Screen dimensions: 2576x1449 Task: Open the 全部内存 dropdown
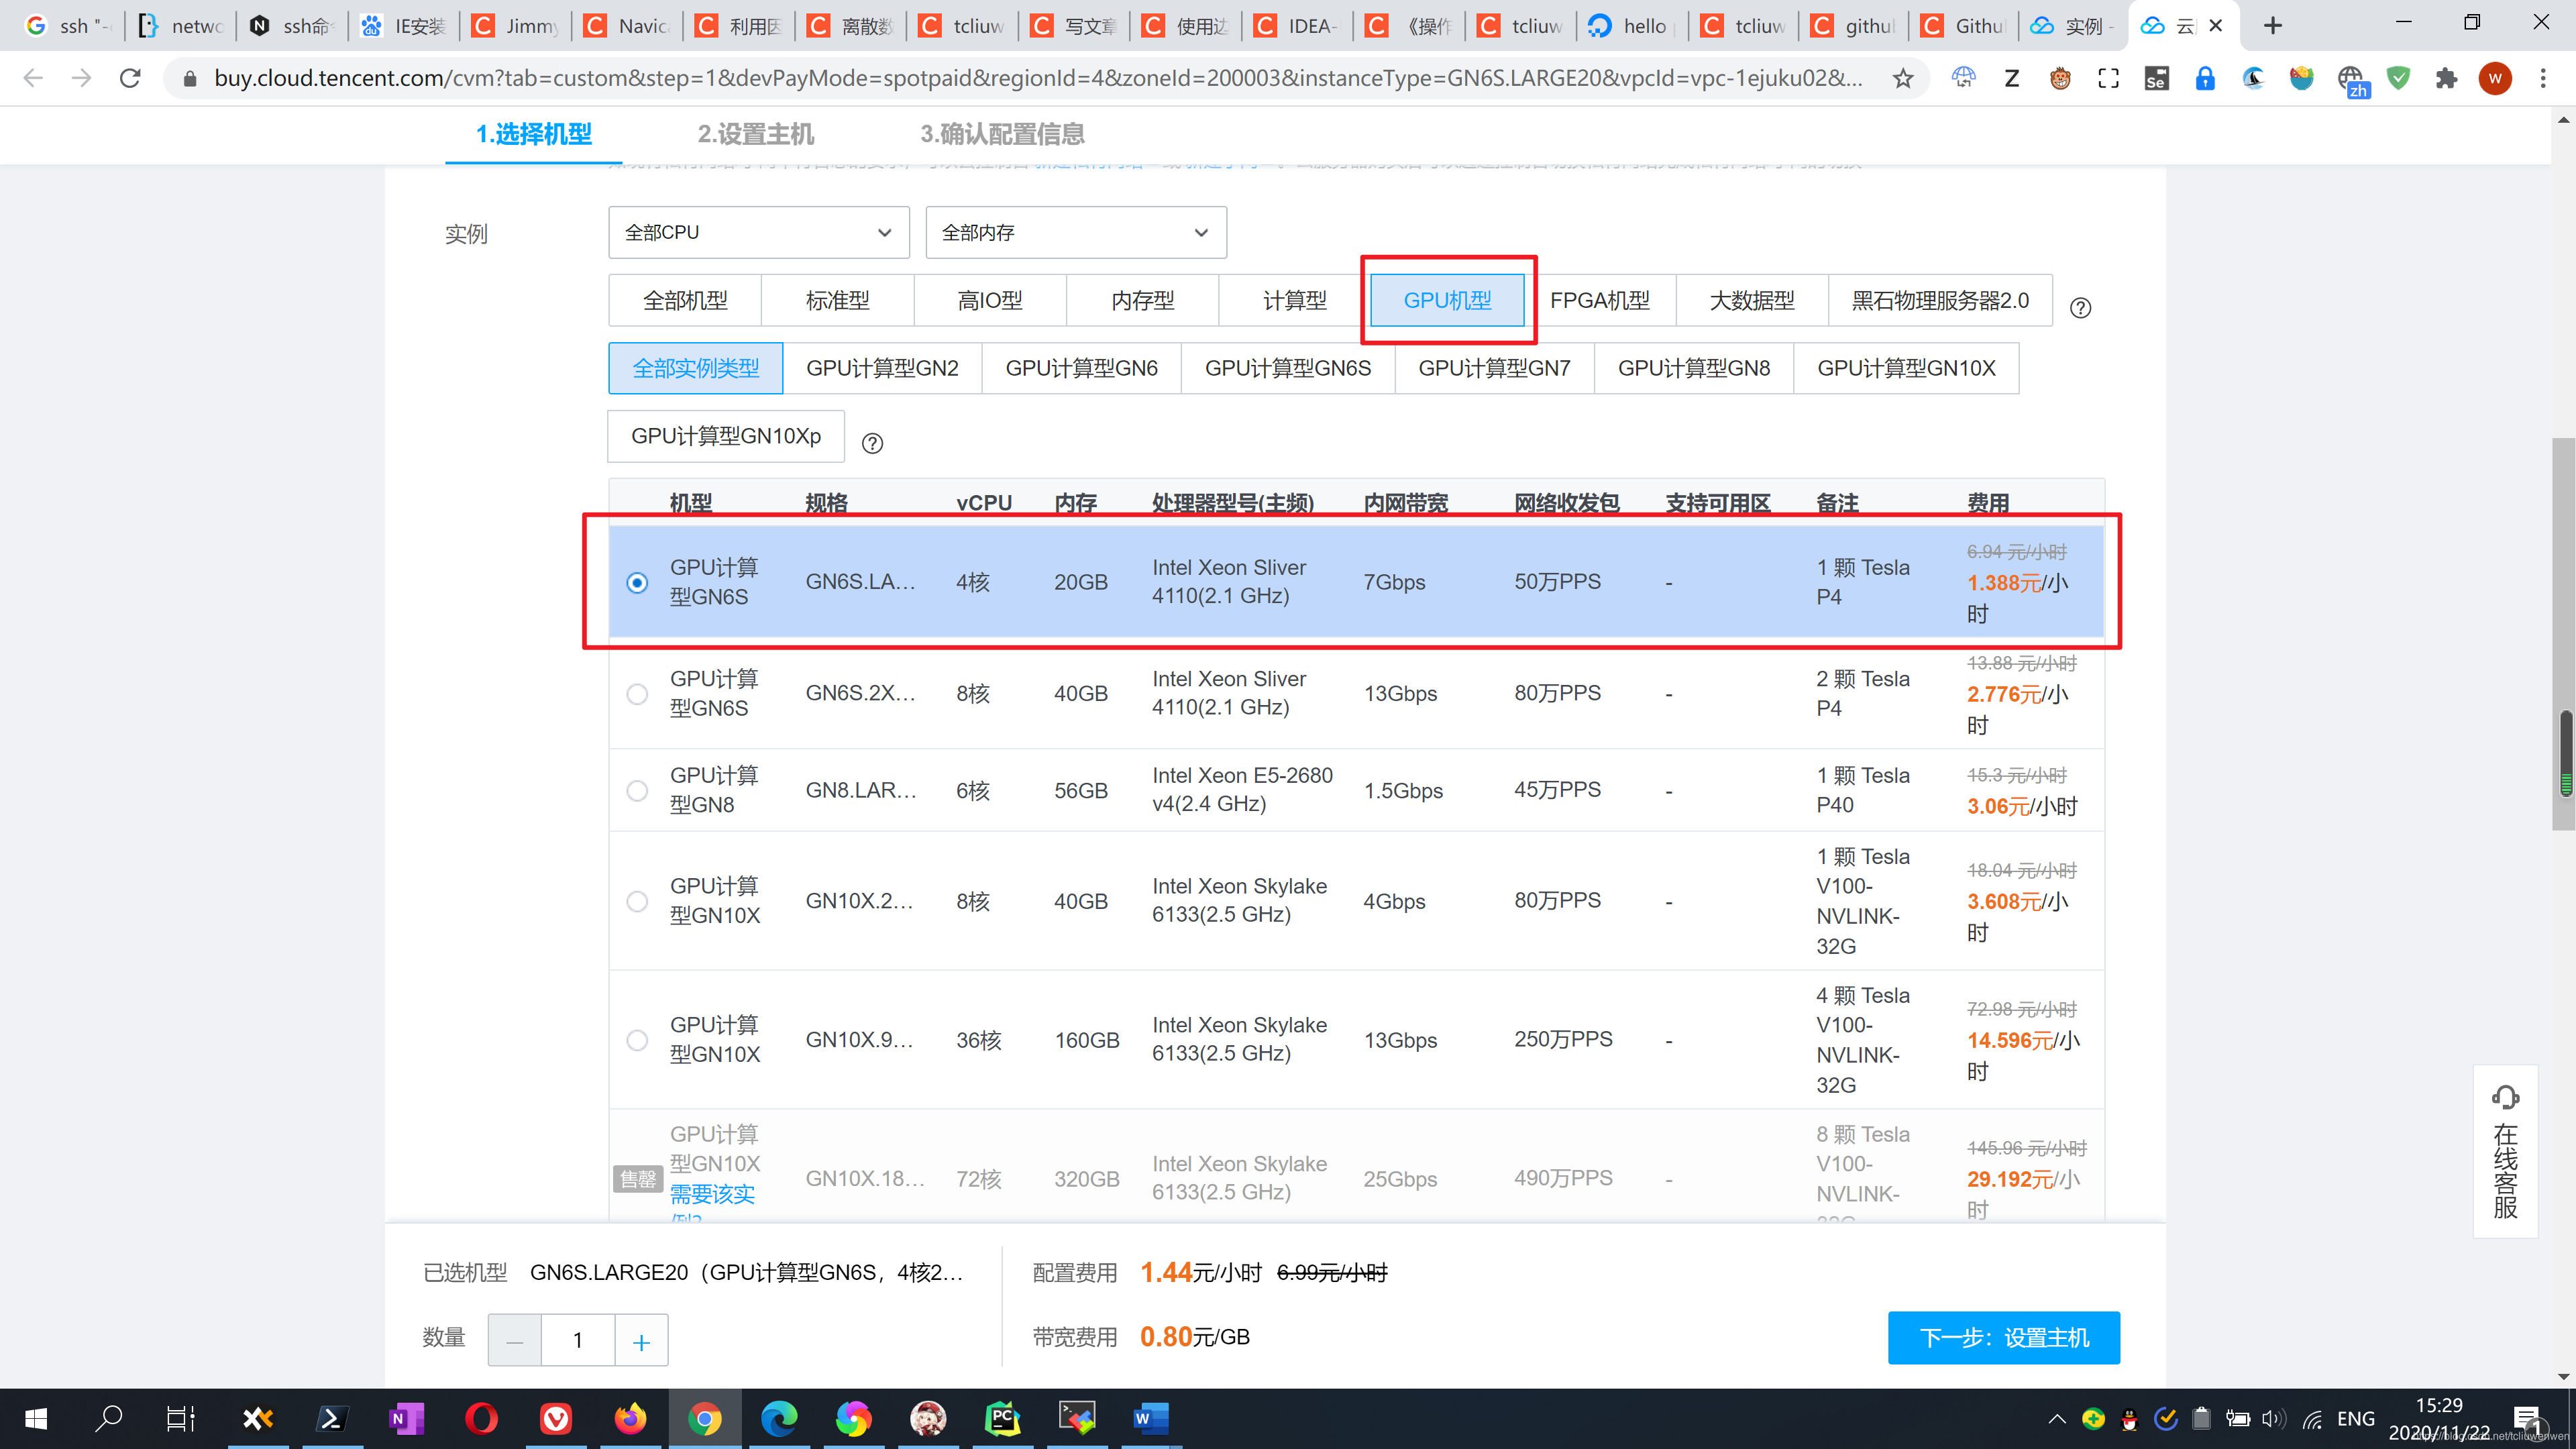coord(1076,232)
